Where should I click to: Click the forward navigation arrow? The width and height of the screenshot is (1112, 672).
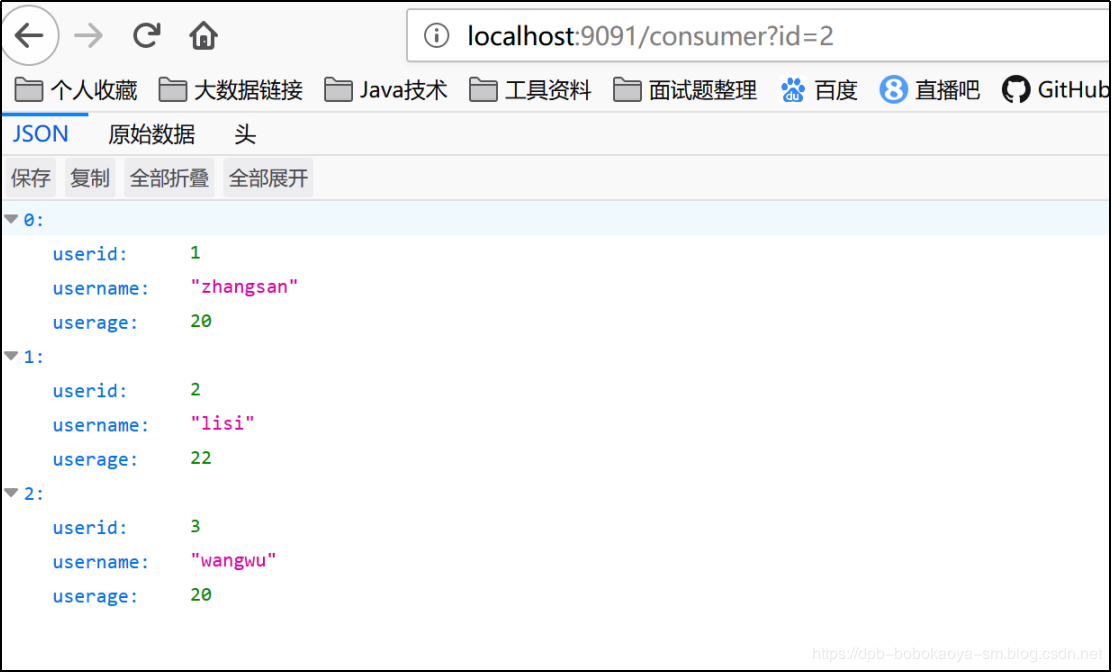click(x=89, y=35)
